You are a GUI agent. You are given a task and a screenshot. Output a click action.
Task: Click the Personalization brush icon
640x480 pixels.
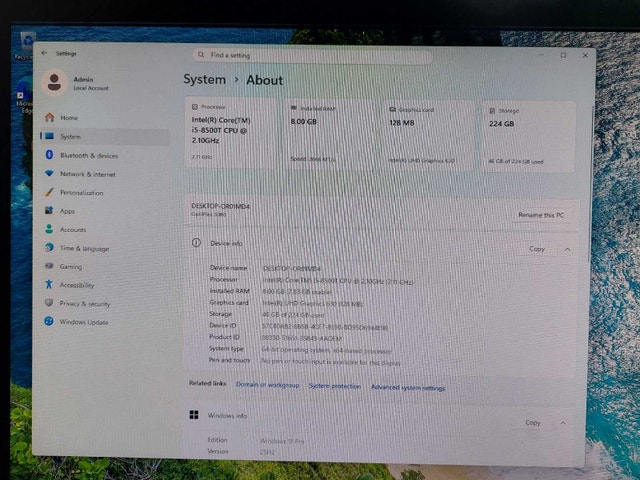coord(49,192)
